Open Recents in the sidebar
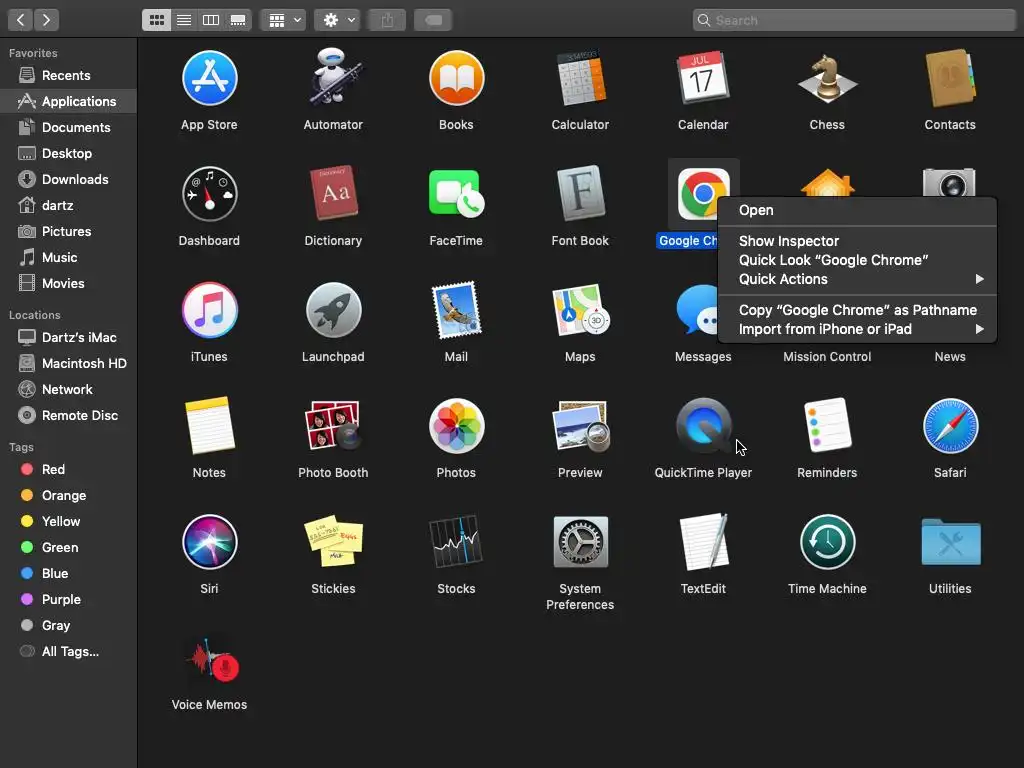 pos(68,75)
